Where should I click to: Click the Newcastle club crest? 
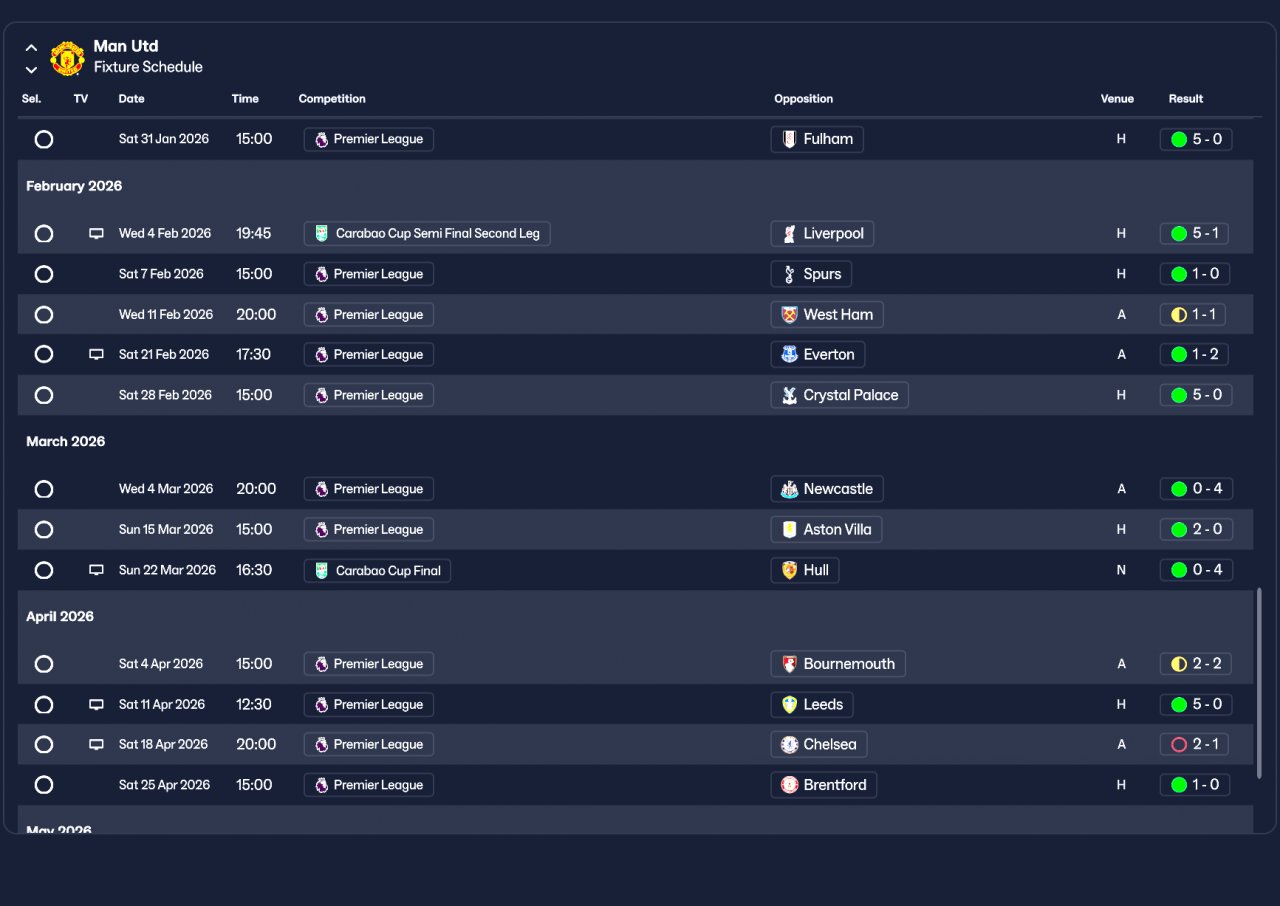pyautogui.click(x=789, y=489)
